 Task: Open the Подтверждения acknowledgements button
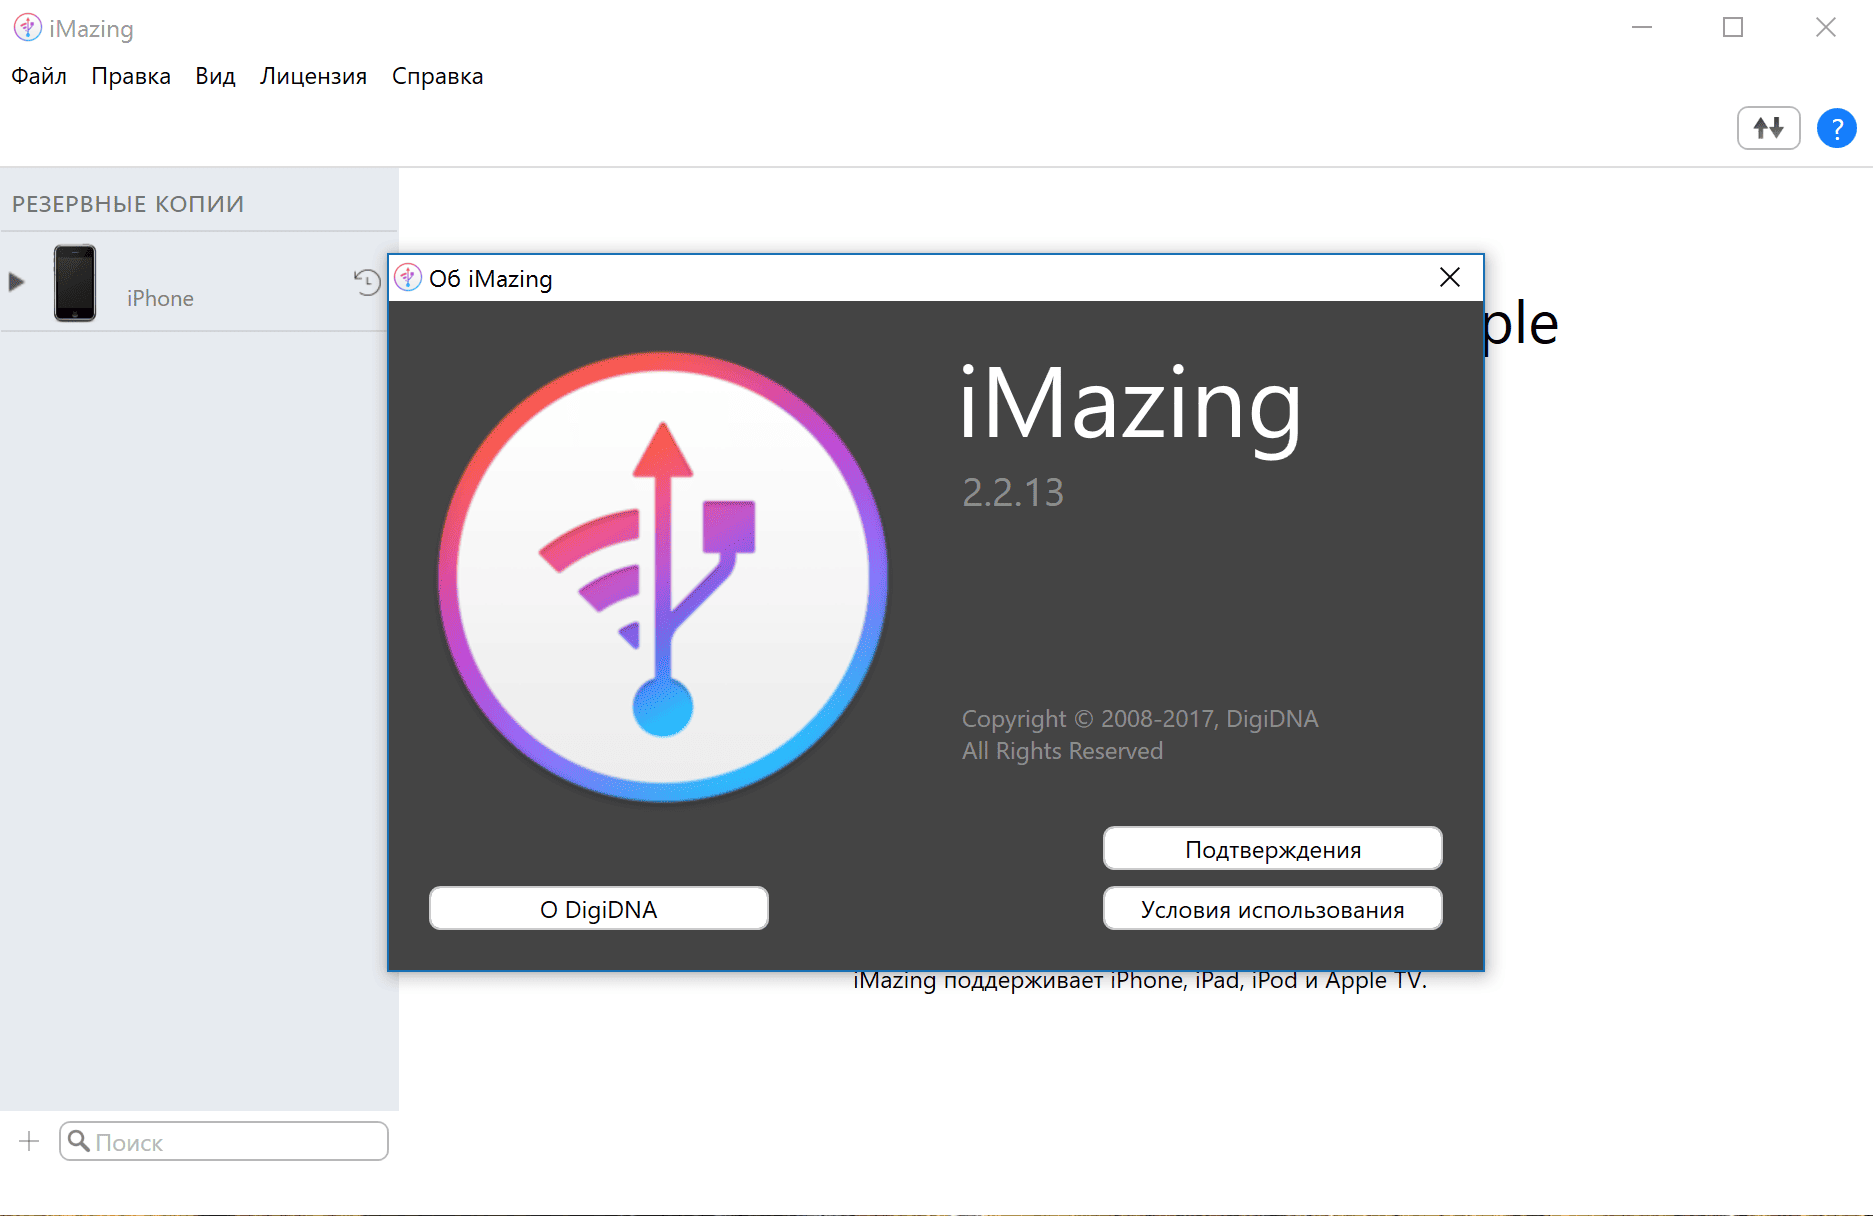[x=1272, y=848]
